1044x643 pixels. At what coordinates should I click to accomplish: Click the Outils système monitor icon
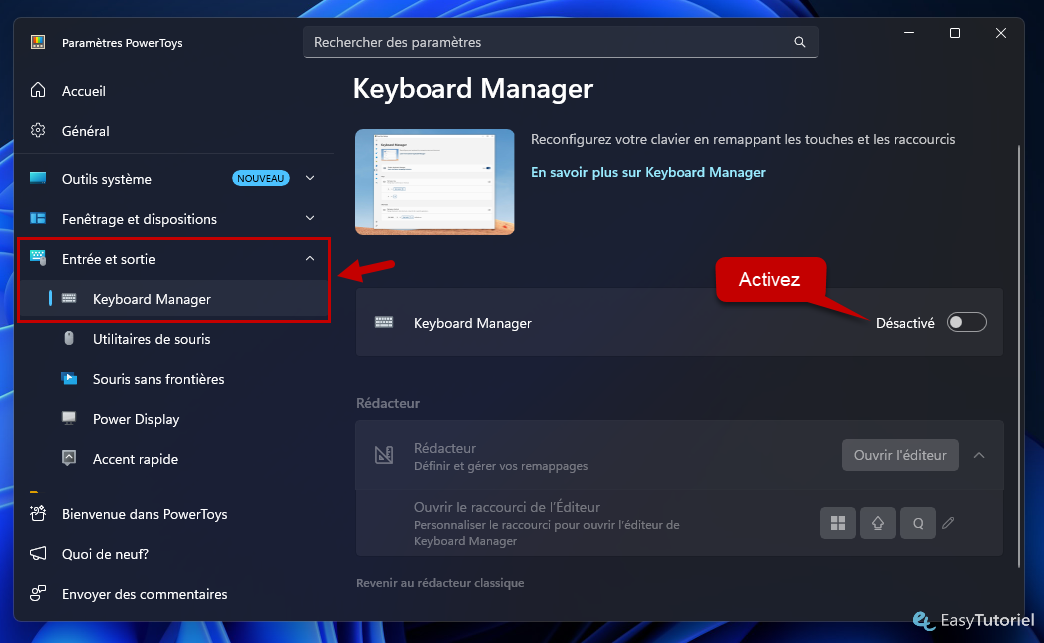point(38,178)
